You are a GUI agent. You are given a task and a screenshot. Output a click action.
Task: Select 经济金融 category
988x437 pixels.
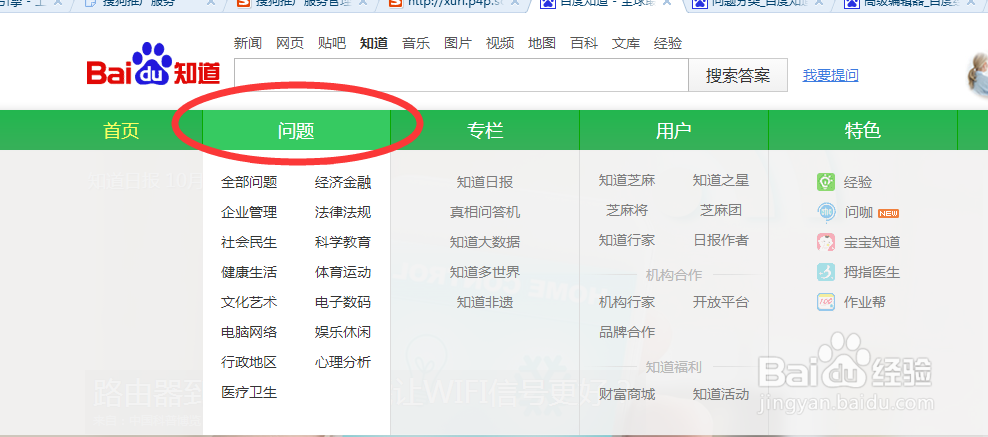[343, 183]
